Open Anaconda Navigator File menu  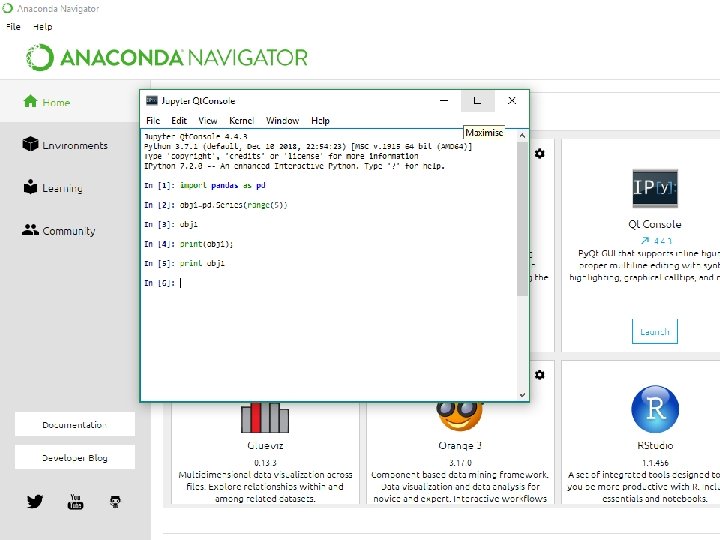click(13, 27)
